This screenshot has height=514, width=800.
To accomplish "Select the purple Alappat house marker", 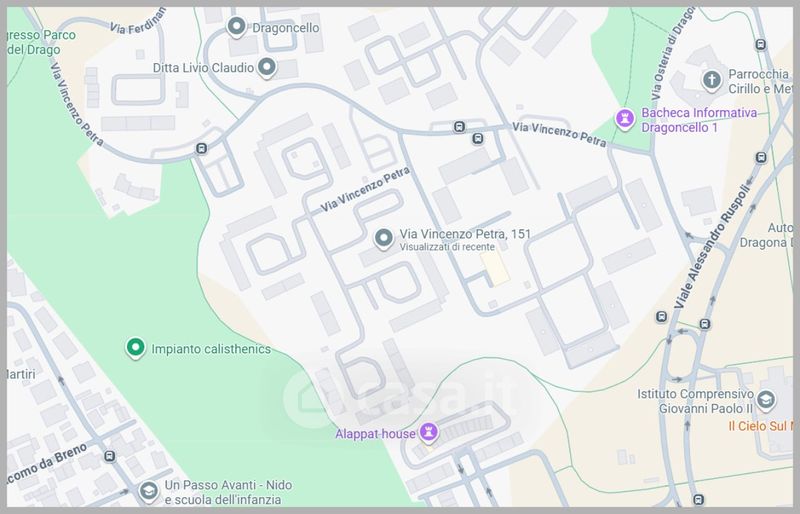I will point(429,433).
